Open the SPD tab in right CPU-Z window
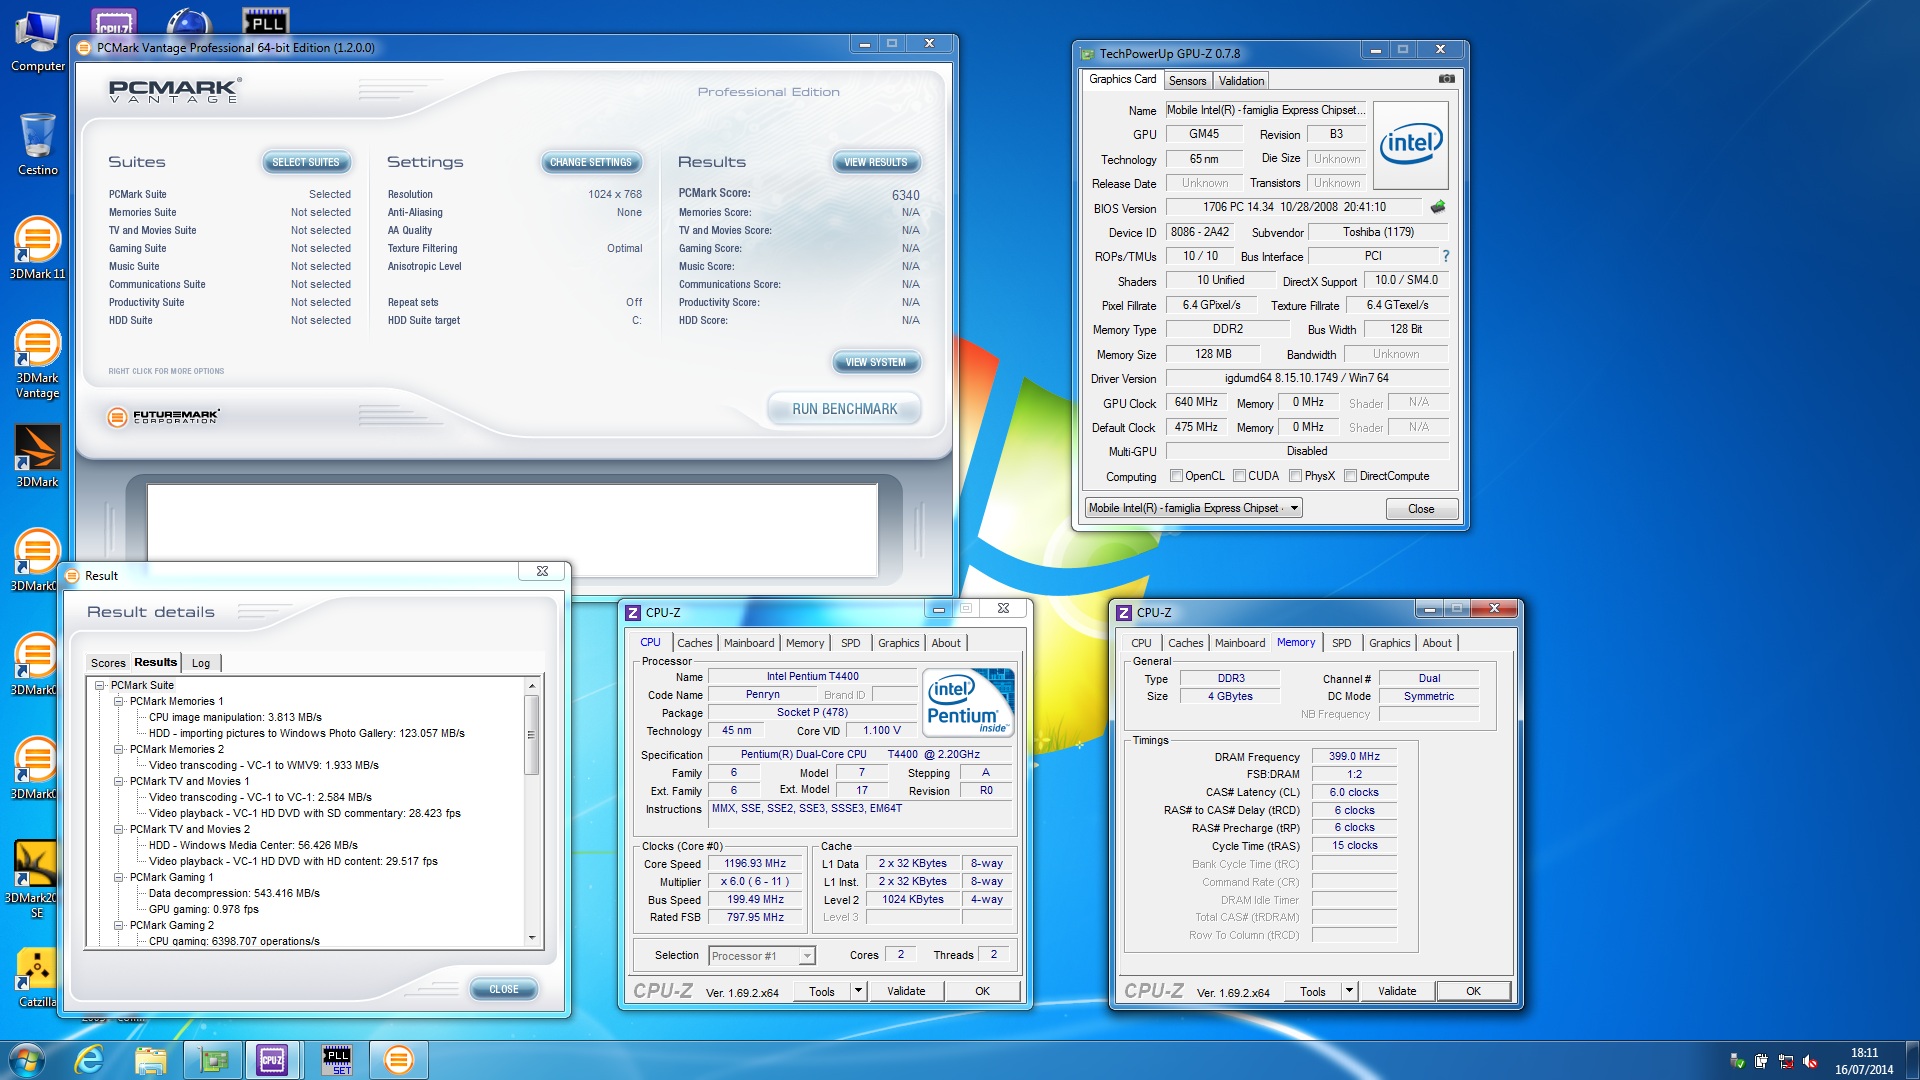1920x1080 pixels. (1341, 643)
